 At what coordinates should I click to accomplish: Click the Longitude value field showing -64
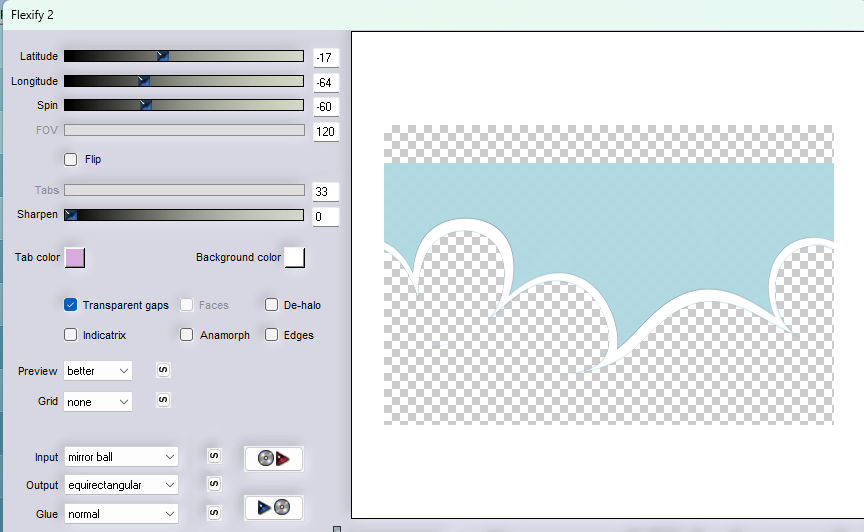pyautogui.click(x=326, y=83)
